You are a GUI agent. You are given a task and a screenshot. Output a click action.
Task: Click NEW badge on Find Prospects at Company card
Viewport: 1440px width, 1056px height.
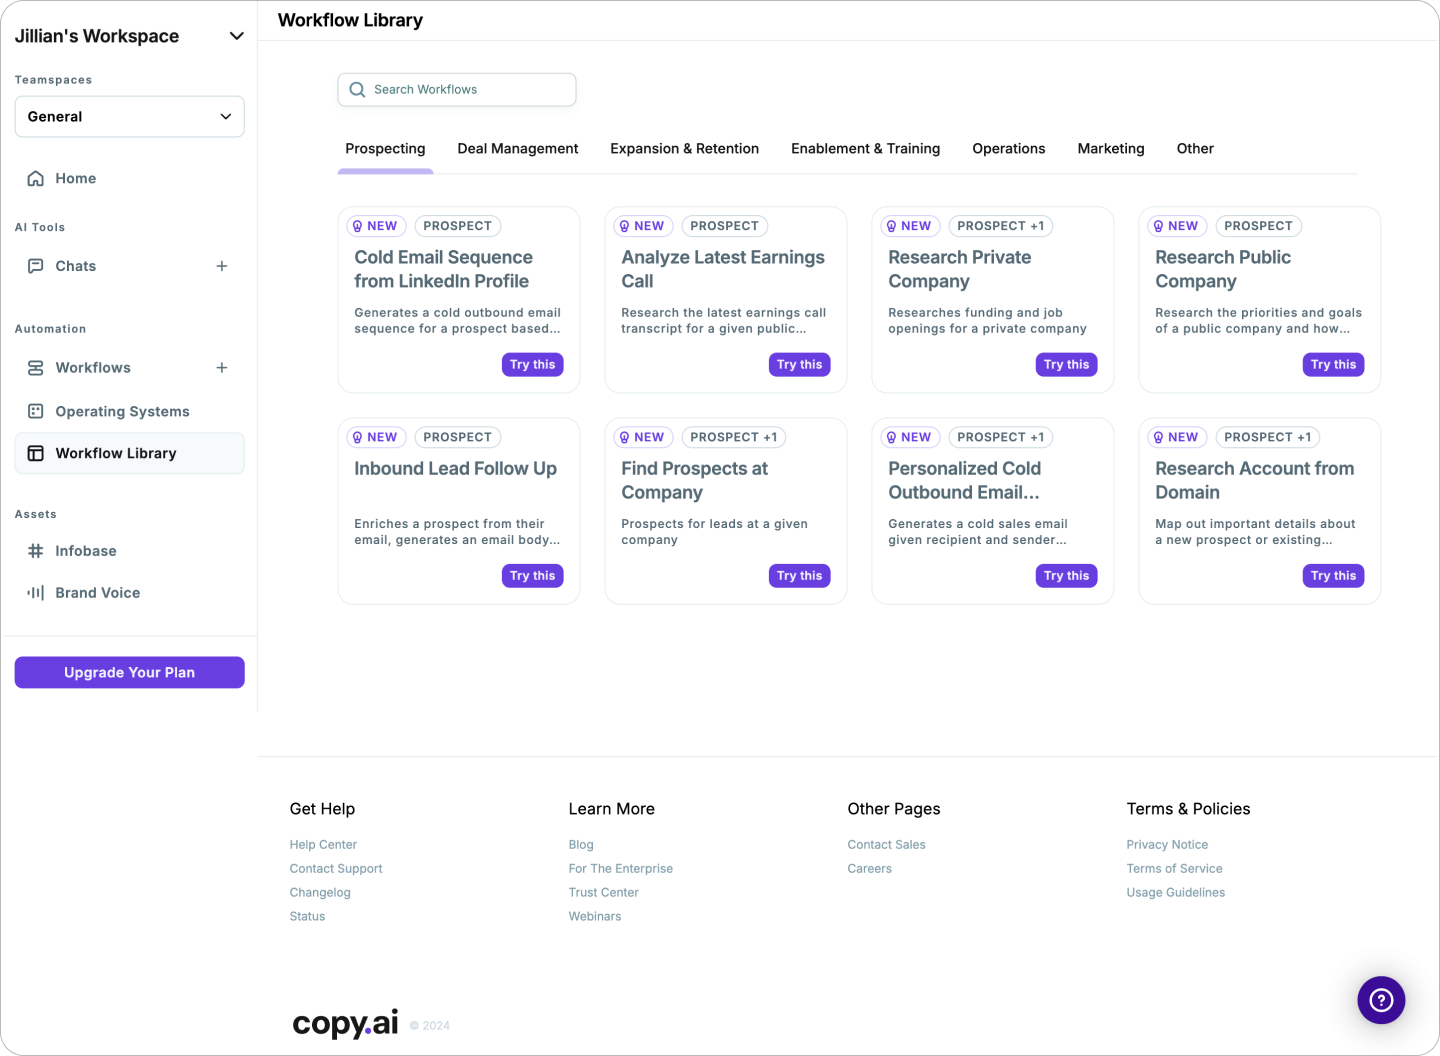(643, 437)
